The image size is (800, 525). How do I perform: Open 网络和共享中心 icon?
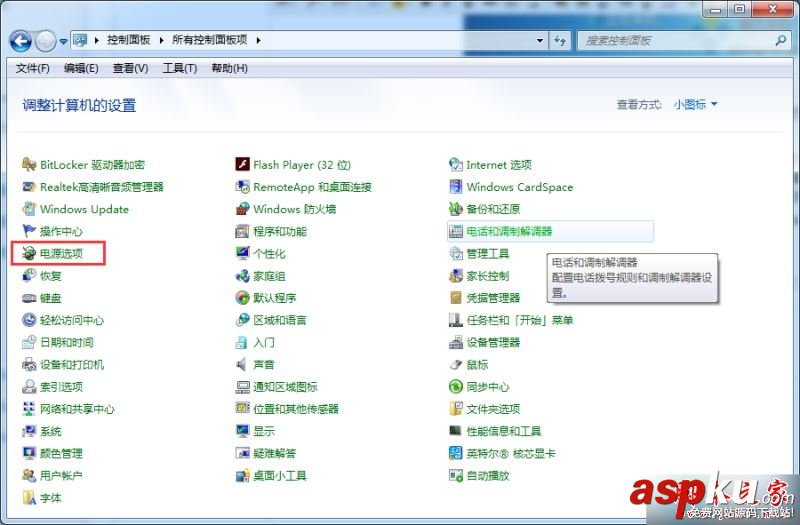tap(29, 409)
